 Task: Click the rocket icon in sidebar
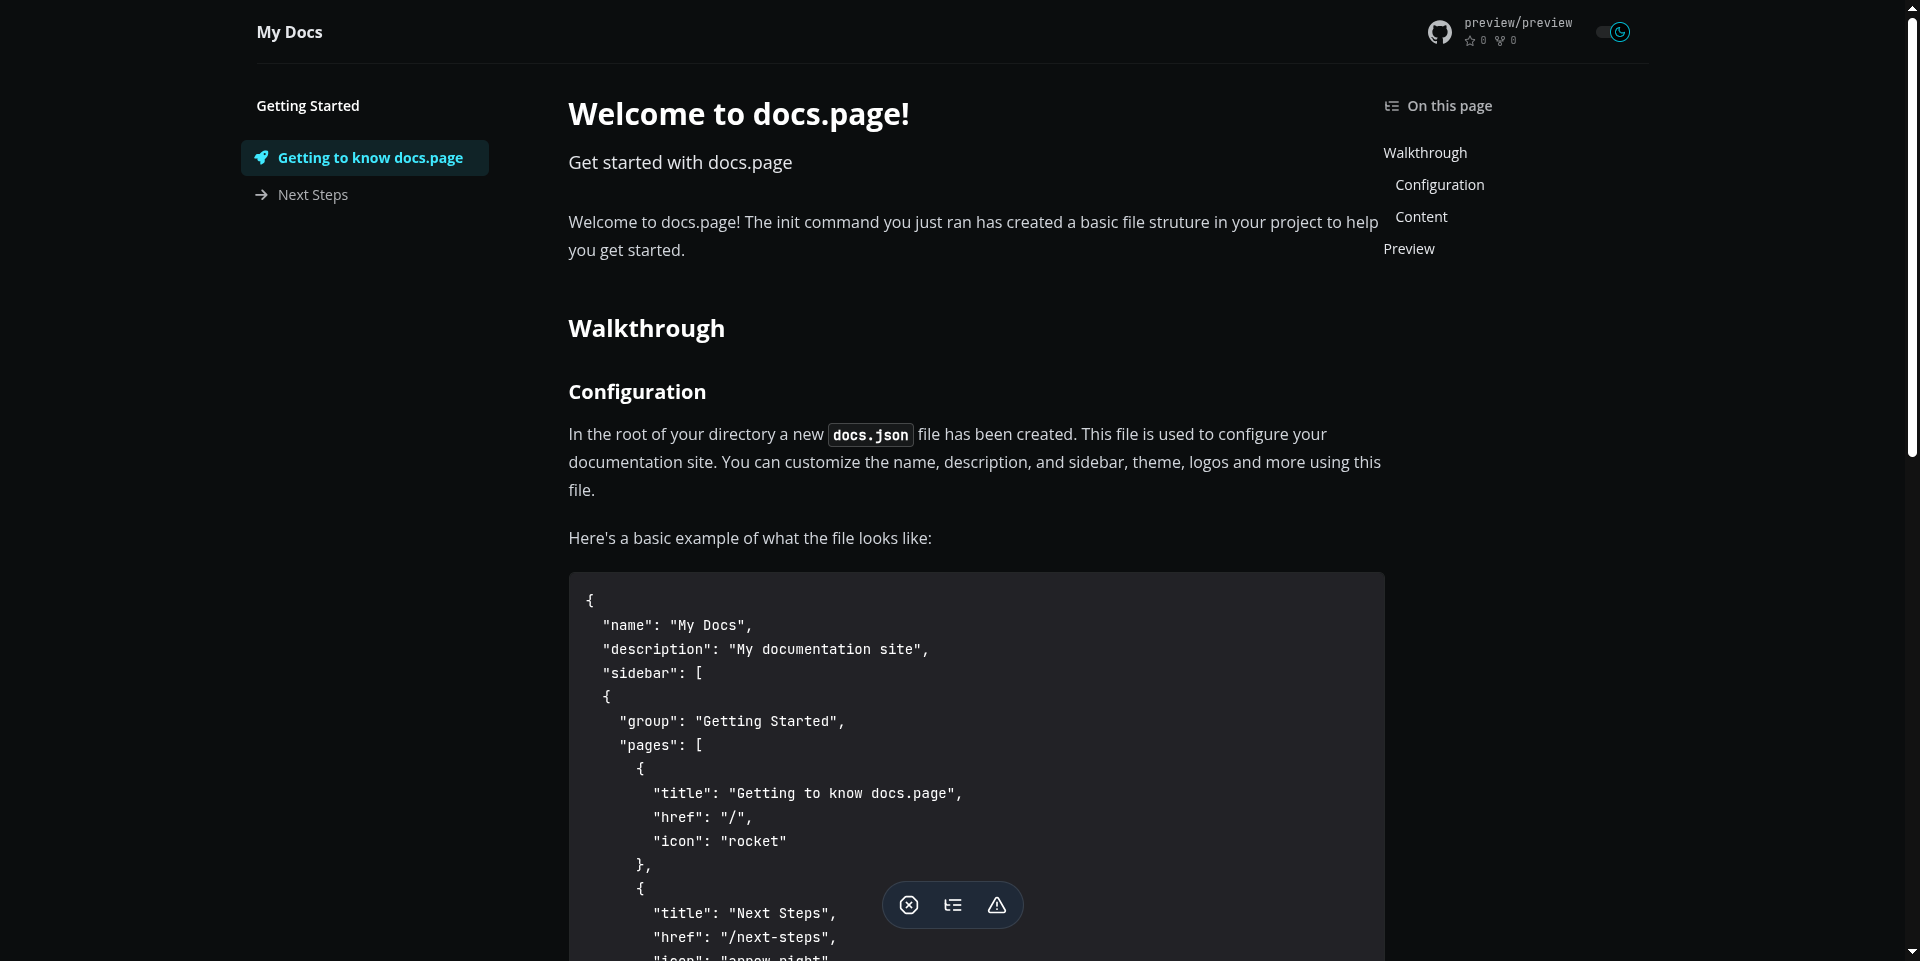261,158
